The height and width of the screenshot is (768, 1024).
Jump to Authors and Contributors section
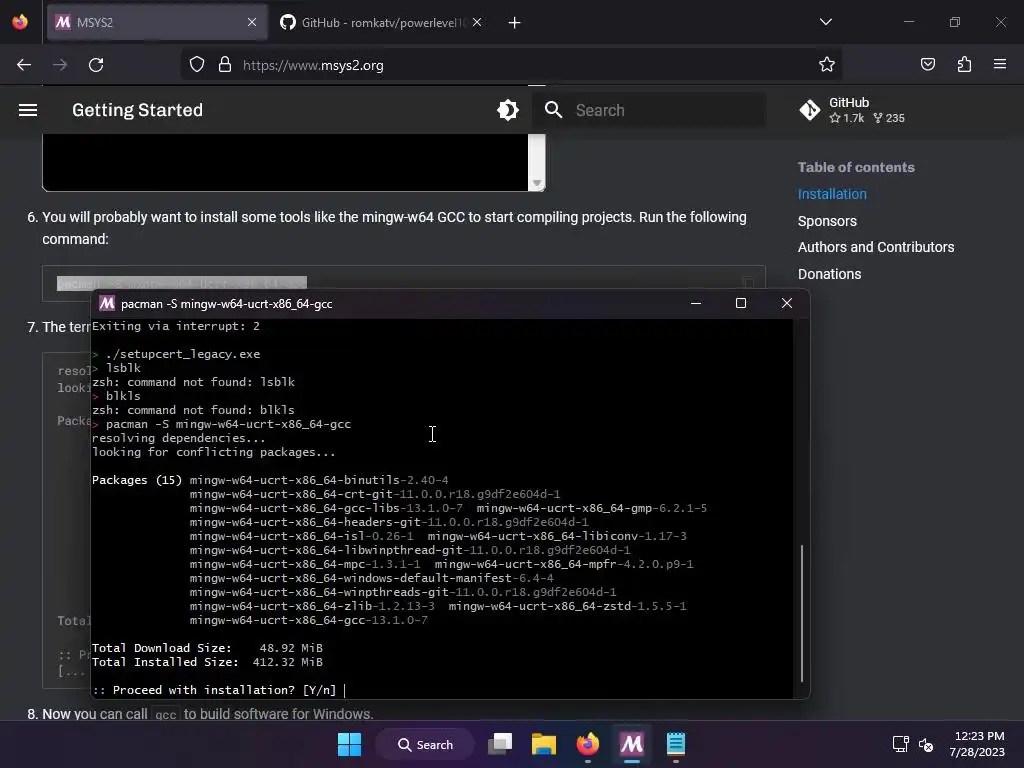(x=876, y=247)
